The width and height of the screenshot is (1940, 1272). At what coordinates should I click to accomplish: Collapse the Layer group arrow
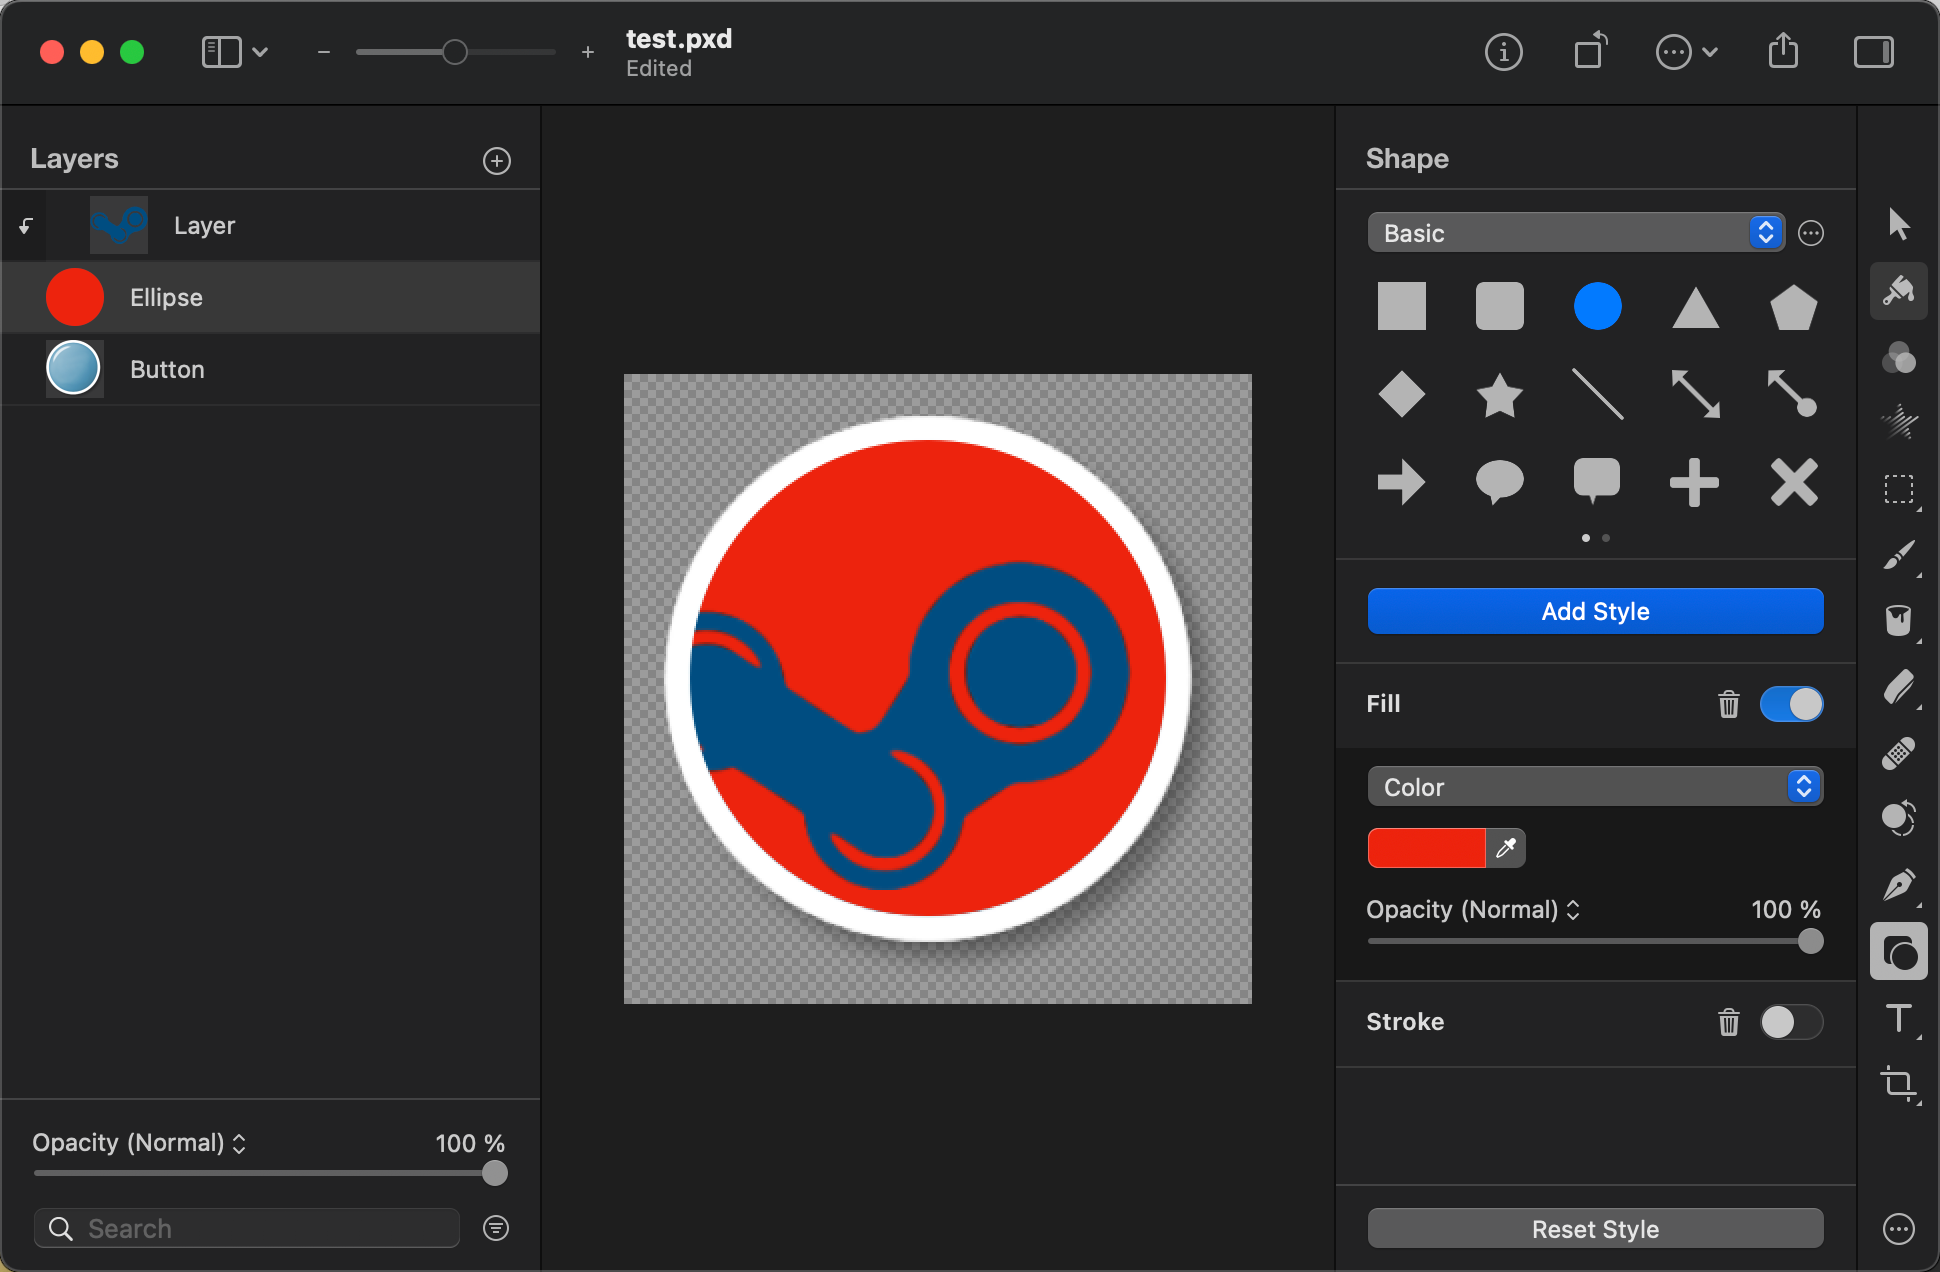click(x=26, y=226)
